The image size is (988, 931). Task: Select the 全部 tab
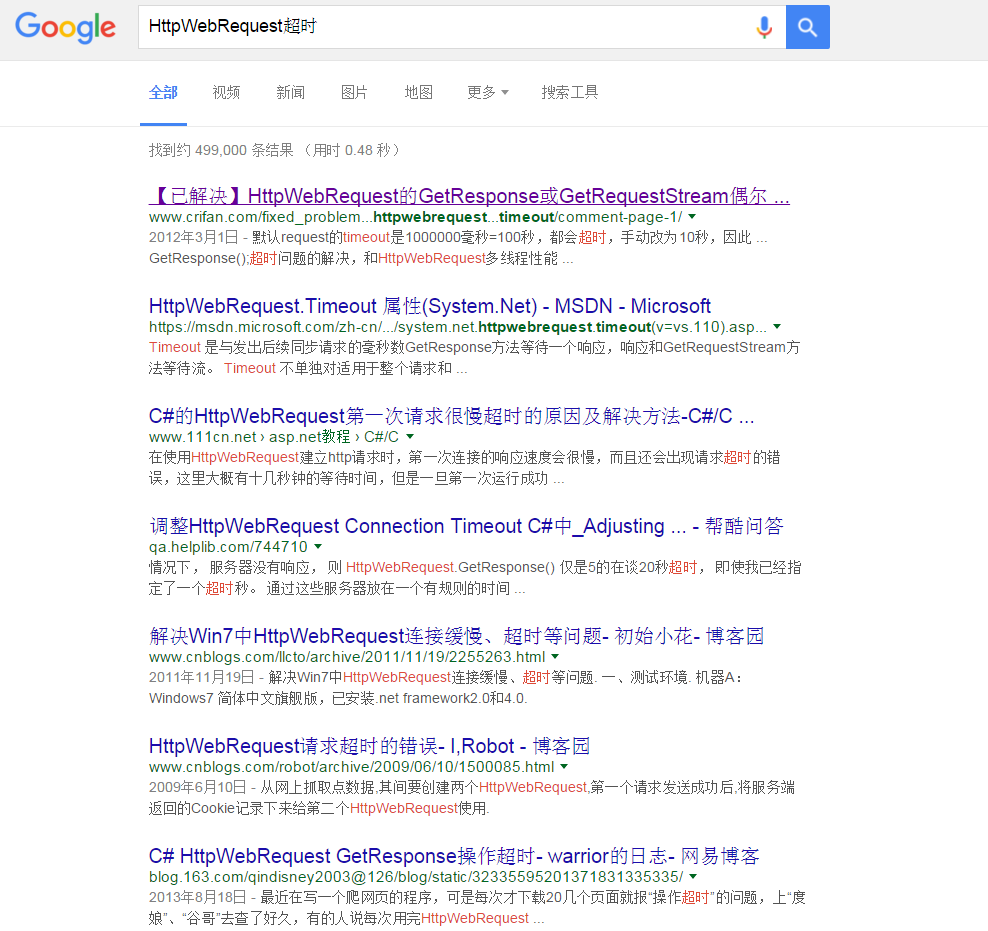point(163,93)
